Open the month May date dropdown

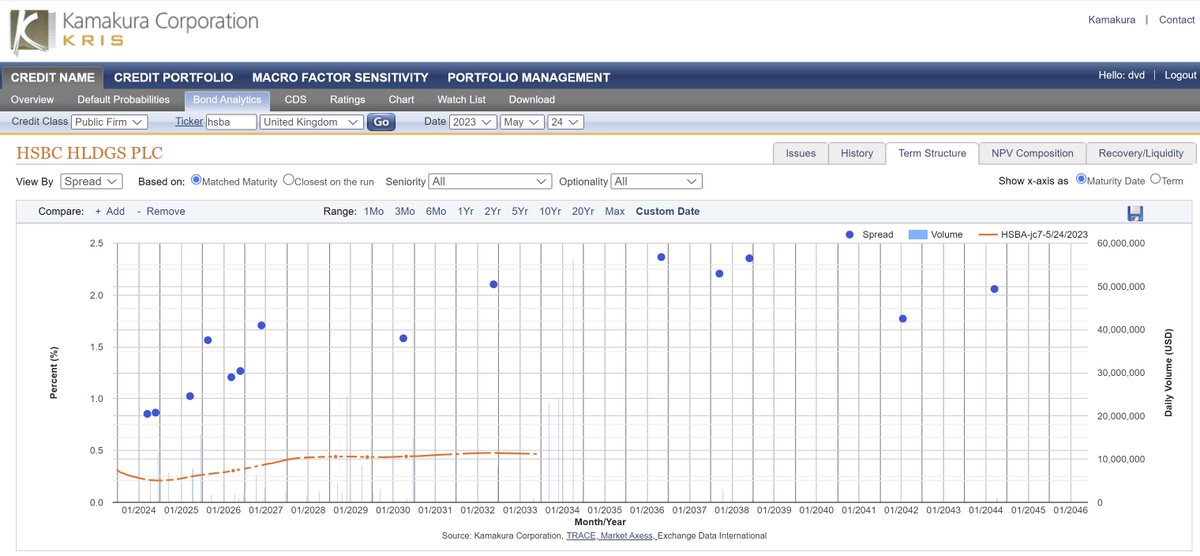[x=522, y=122]
